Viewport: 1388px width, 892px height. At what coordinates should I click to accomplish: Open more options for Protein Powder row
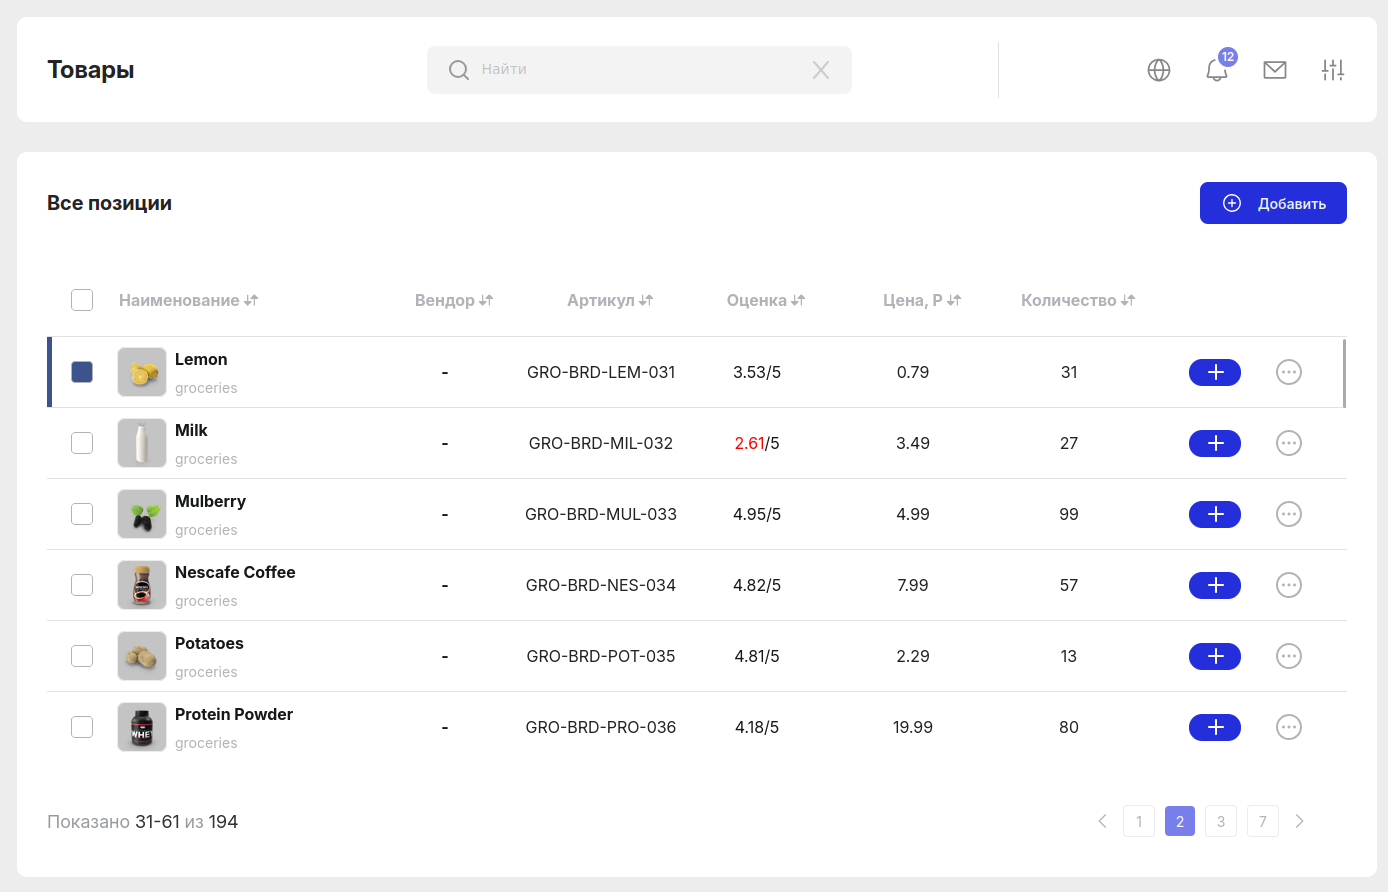1289,727
